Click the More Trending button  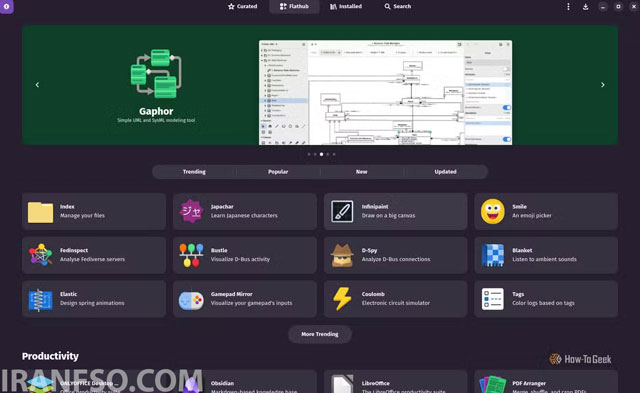pyautogui.click(x=320, y=334)
